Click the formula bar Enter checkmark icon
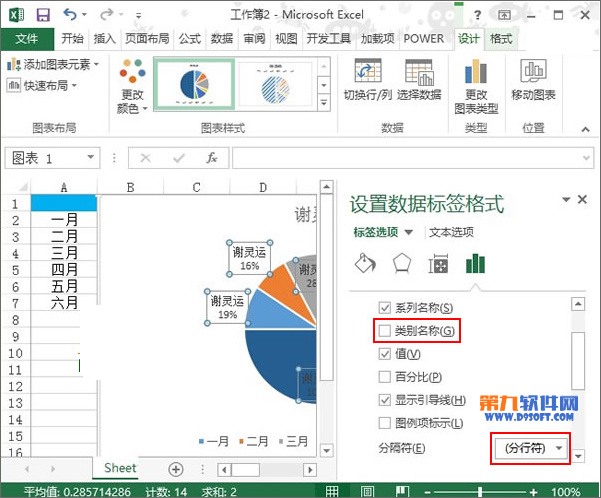601x498 pixels. click(x=179, y=158)
